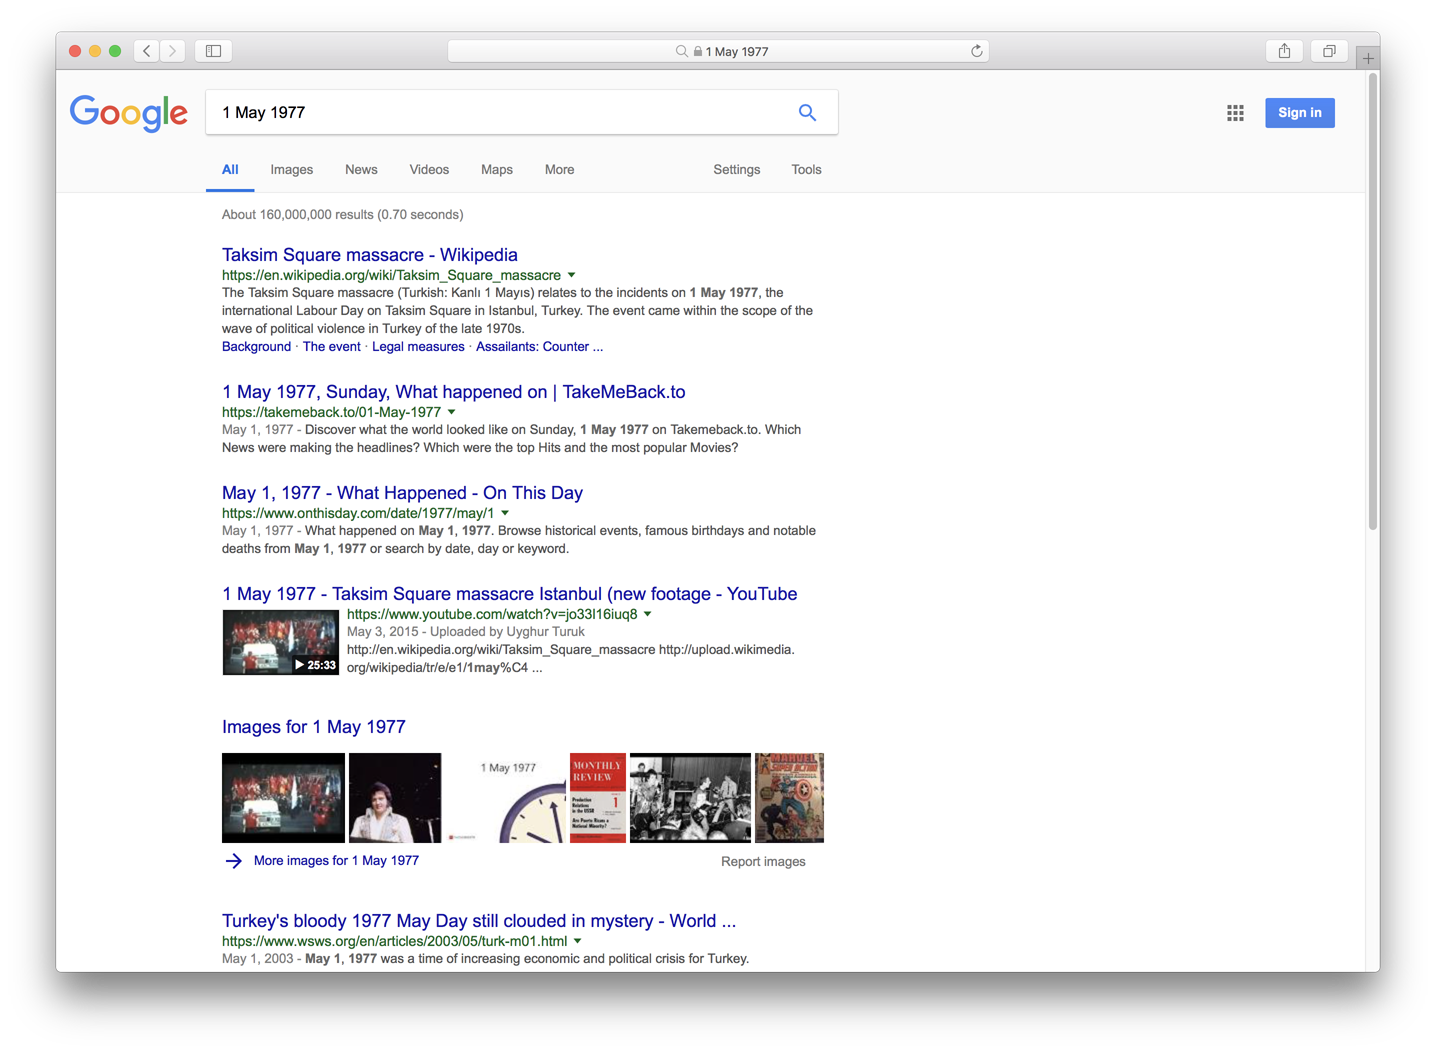Expand onthisday.com result dropdown arrow

pos(505,513)
